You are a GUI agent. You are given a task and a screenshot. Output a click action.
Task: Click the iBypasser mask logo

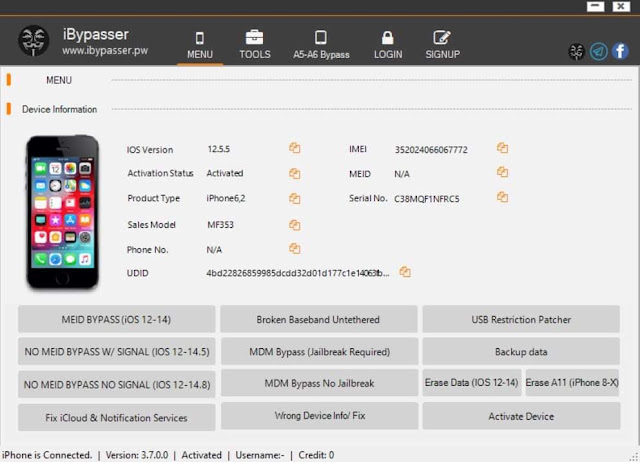[33, 40]
